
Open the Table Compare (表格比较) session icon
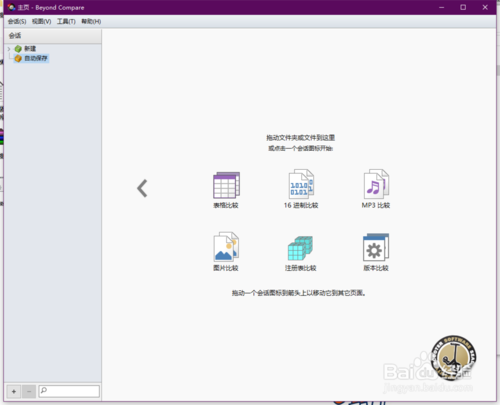tap(226, 185)
